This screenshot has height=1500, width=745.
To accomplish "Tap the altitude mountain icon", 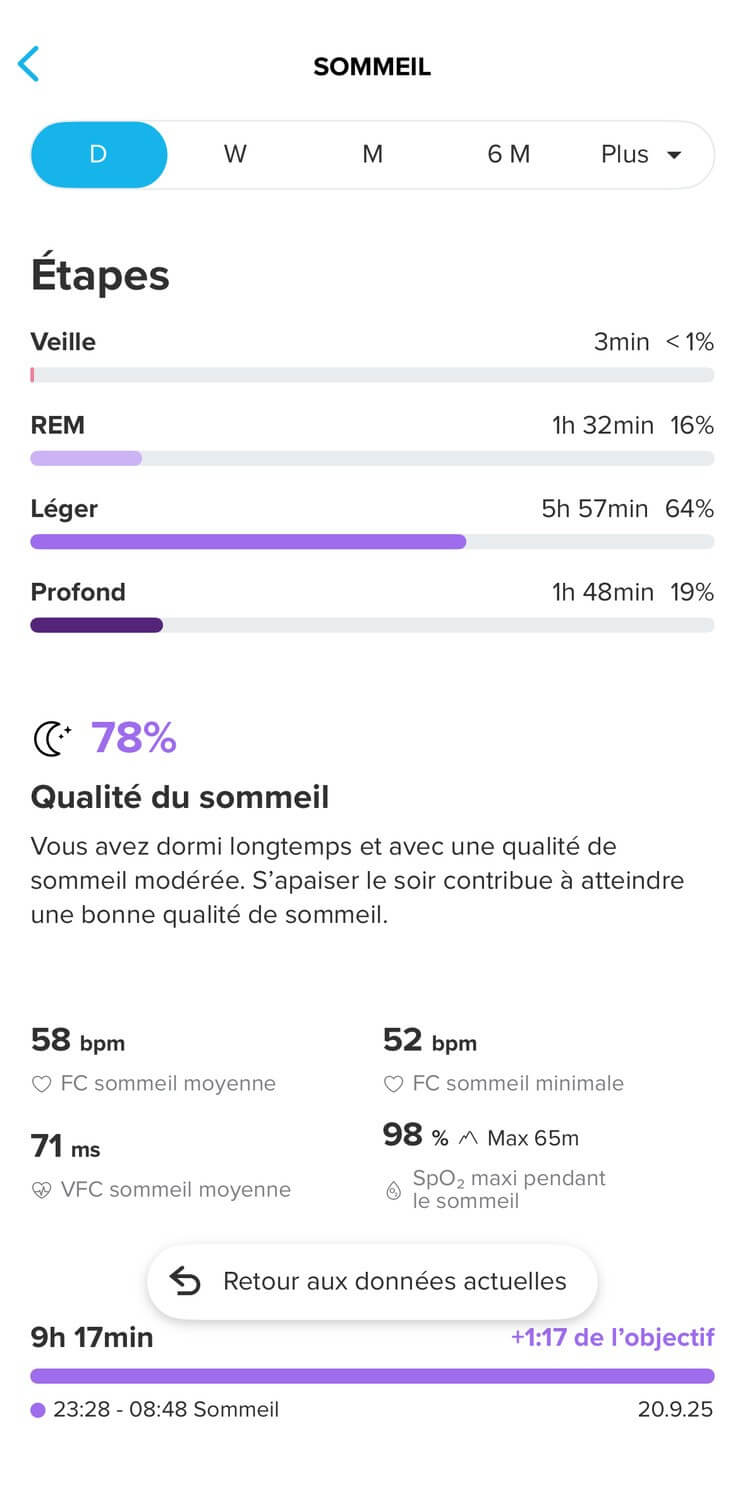I will pyautogui.click(x=468, y=1138).
